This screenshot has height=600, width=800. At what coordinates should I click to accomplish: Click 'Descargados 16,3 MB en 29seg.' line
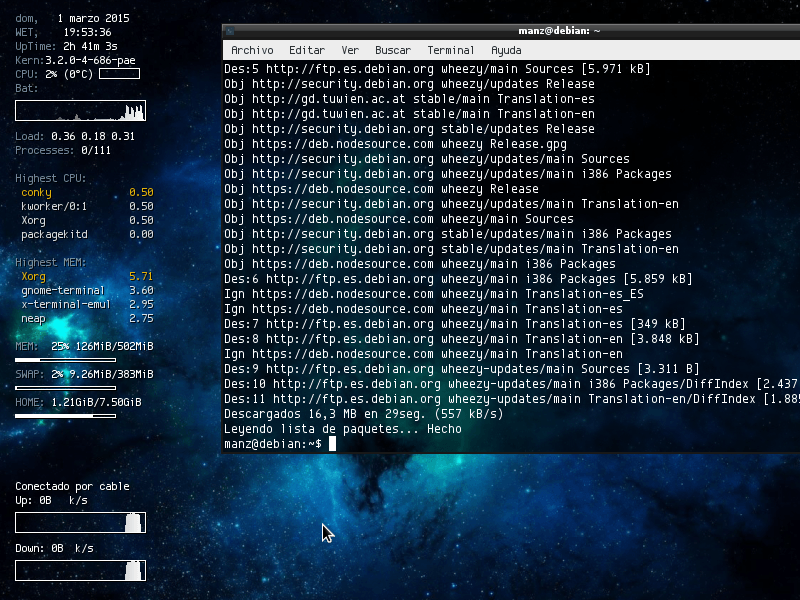pyautogui.click(x=363, y=414)
